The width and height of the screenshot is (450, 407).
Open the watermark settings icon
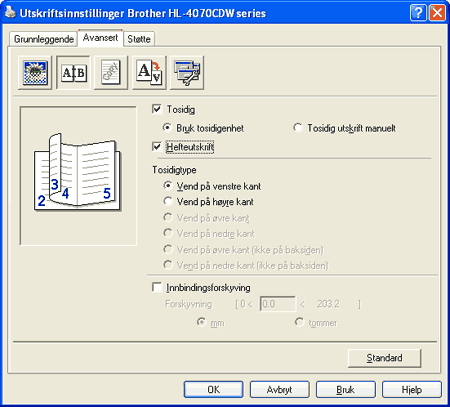click(x=111, y=72)
